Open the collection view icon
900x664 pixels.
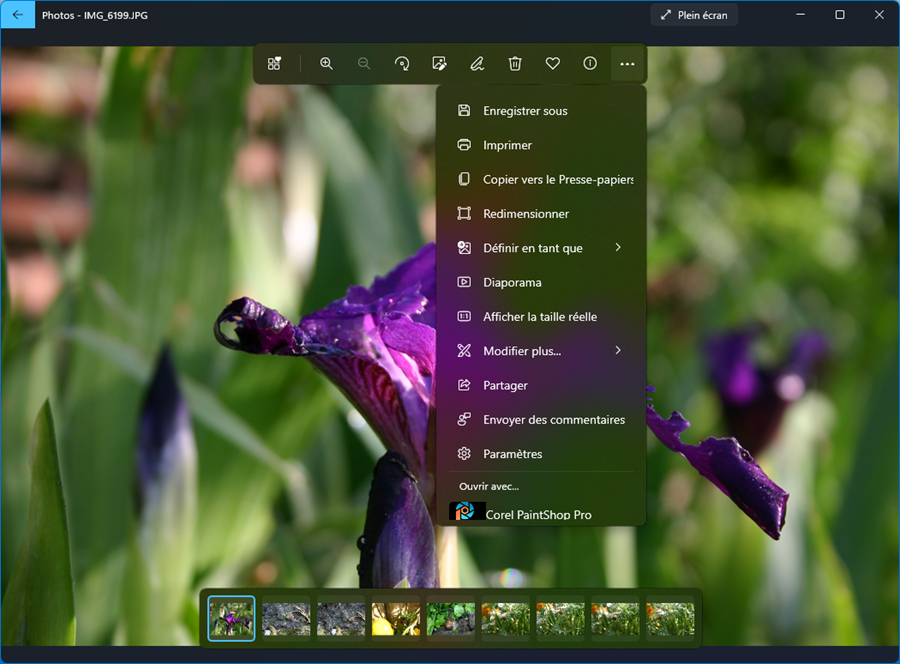(274, 64)
